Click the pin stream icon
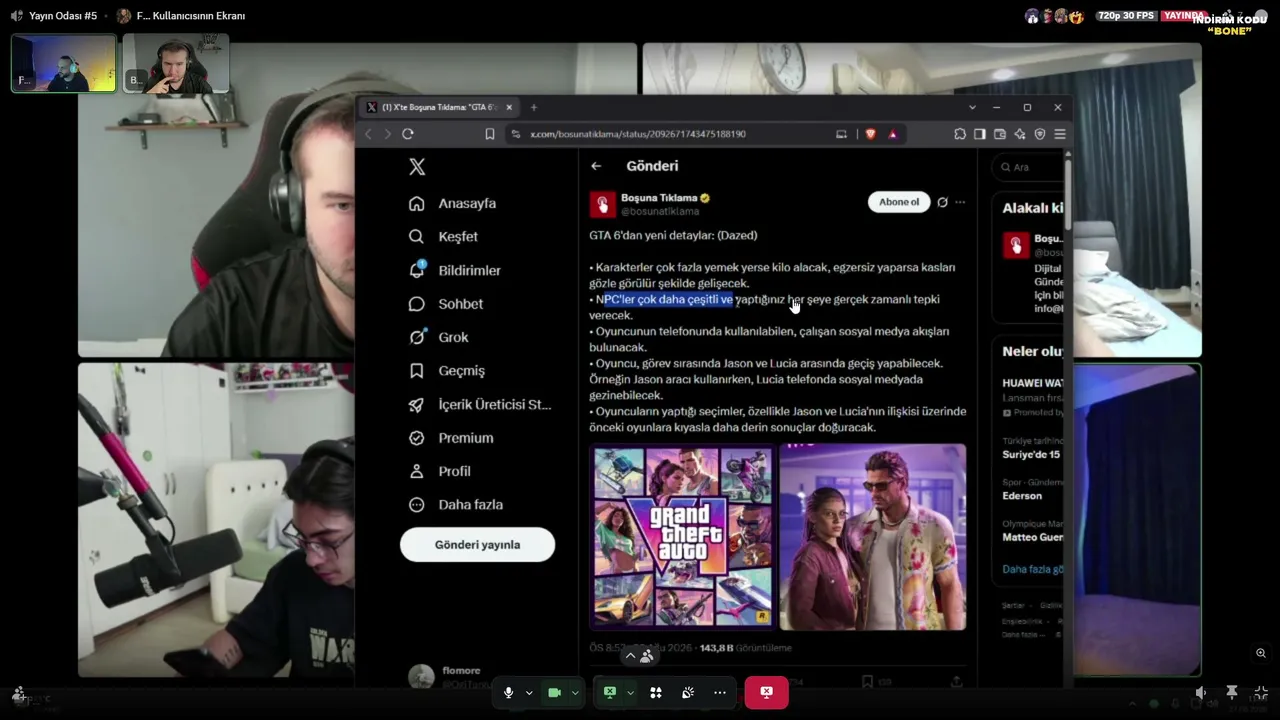 [1232, 692]
